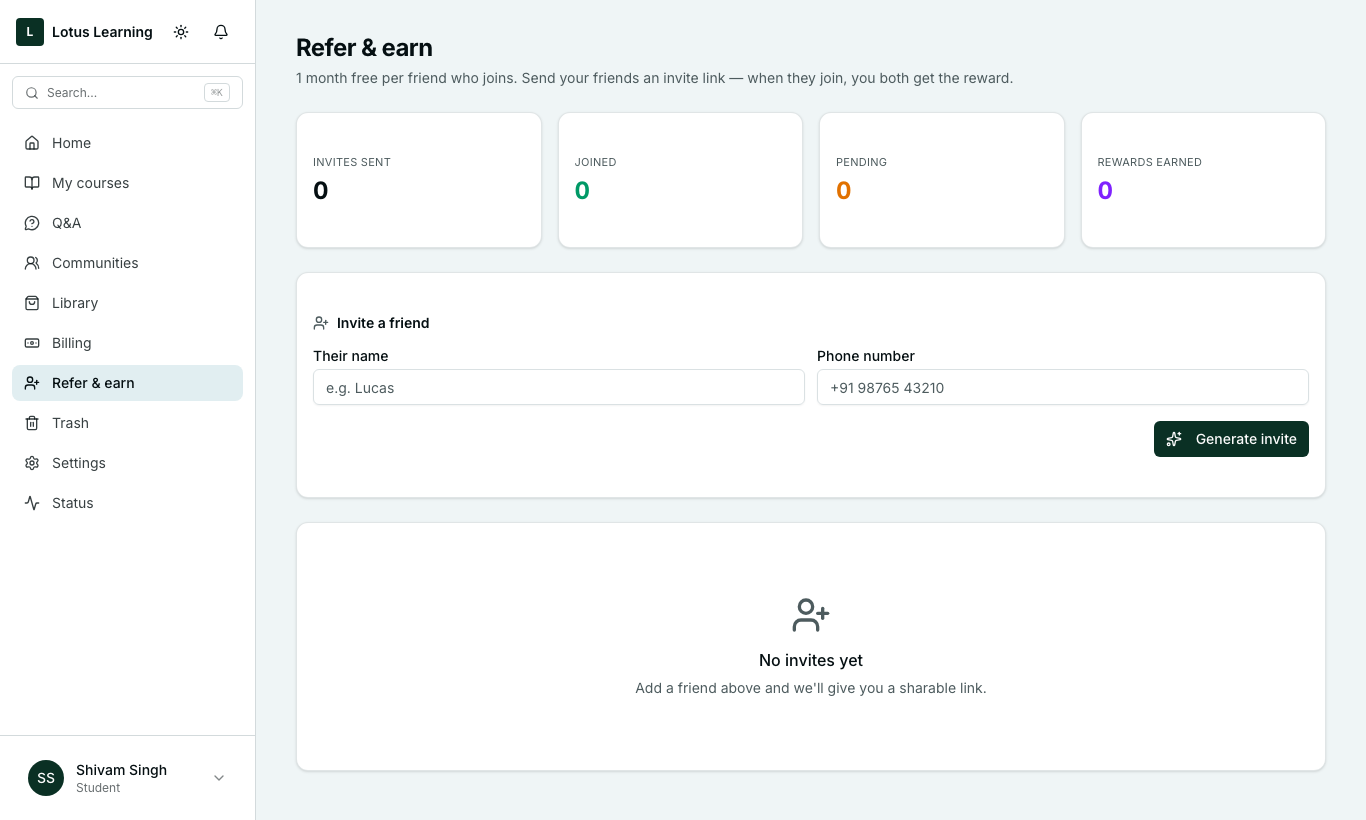Viewport: 1366px width, 820px height.
Task: Open Settings from the sidebar
Action: coord(127,463)
